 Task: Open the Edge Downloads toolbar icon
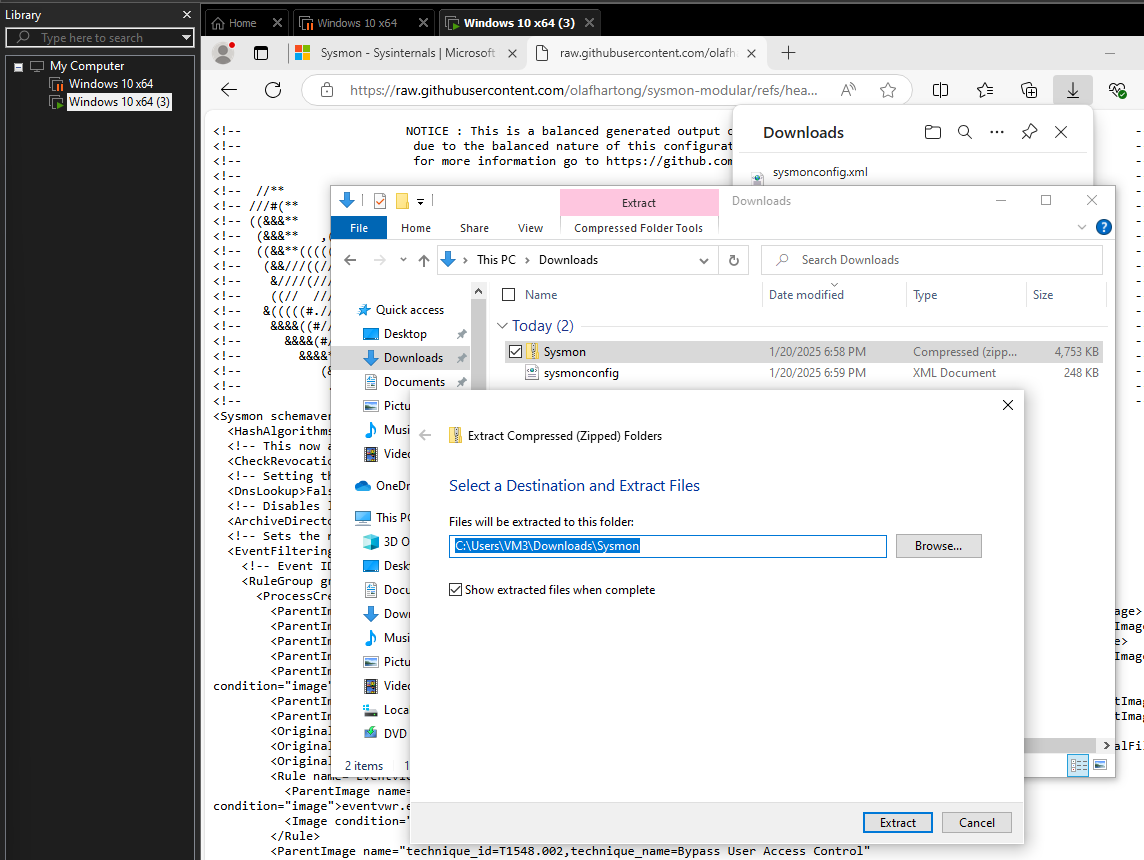[x=1072, y=90]
